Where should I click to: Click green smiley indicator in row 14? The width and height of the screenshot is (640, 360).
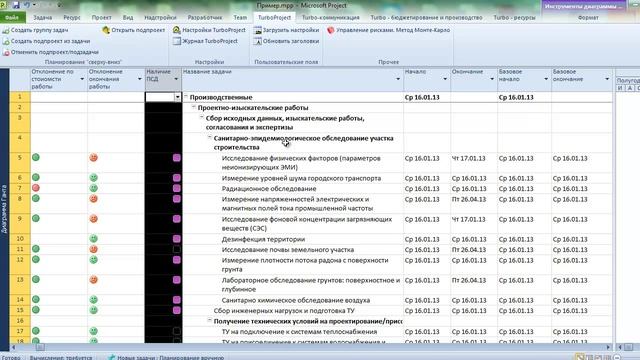pyautogui.click(x=93, y=300)
